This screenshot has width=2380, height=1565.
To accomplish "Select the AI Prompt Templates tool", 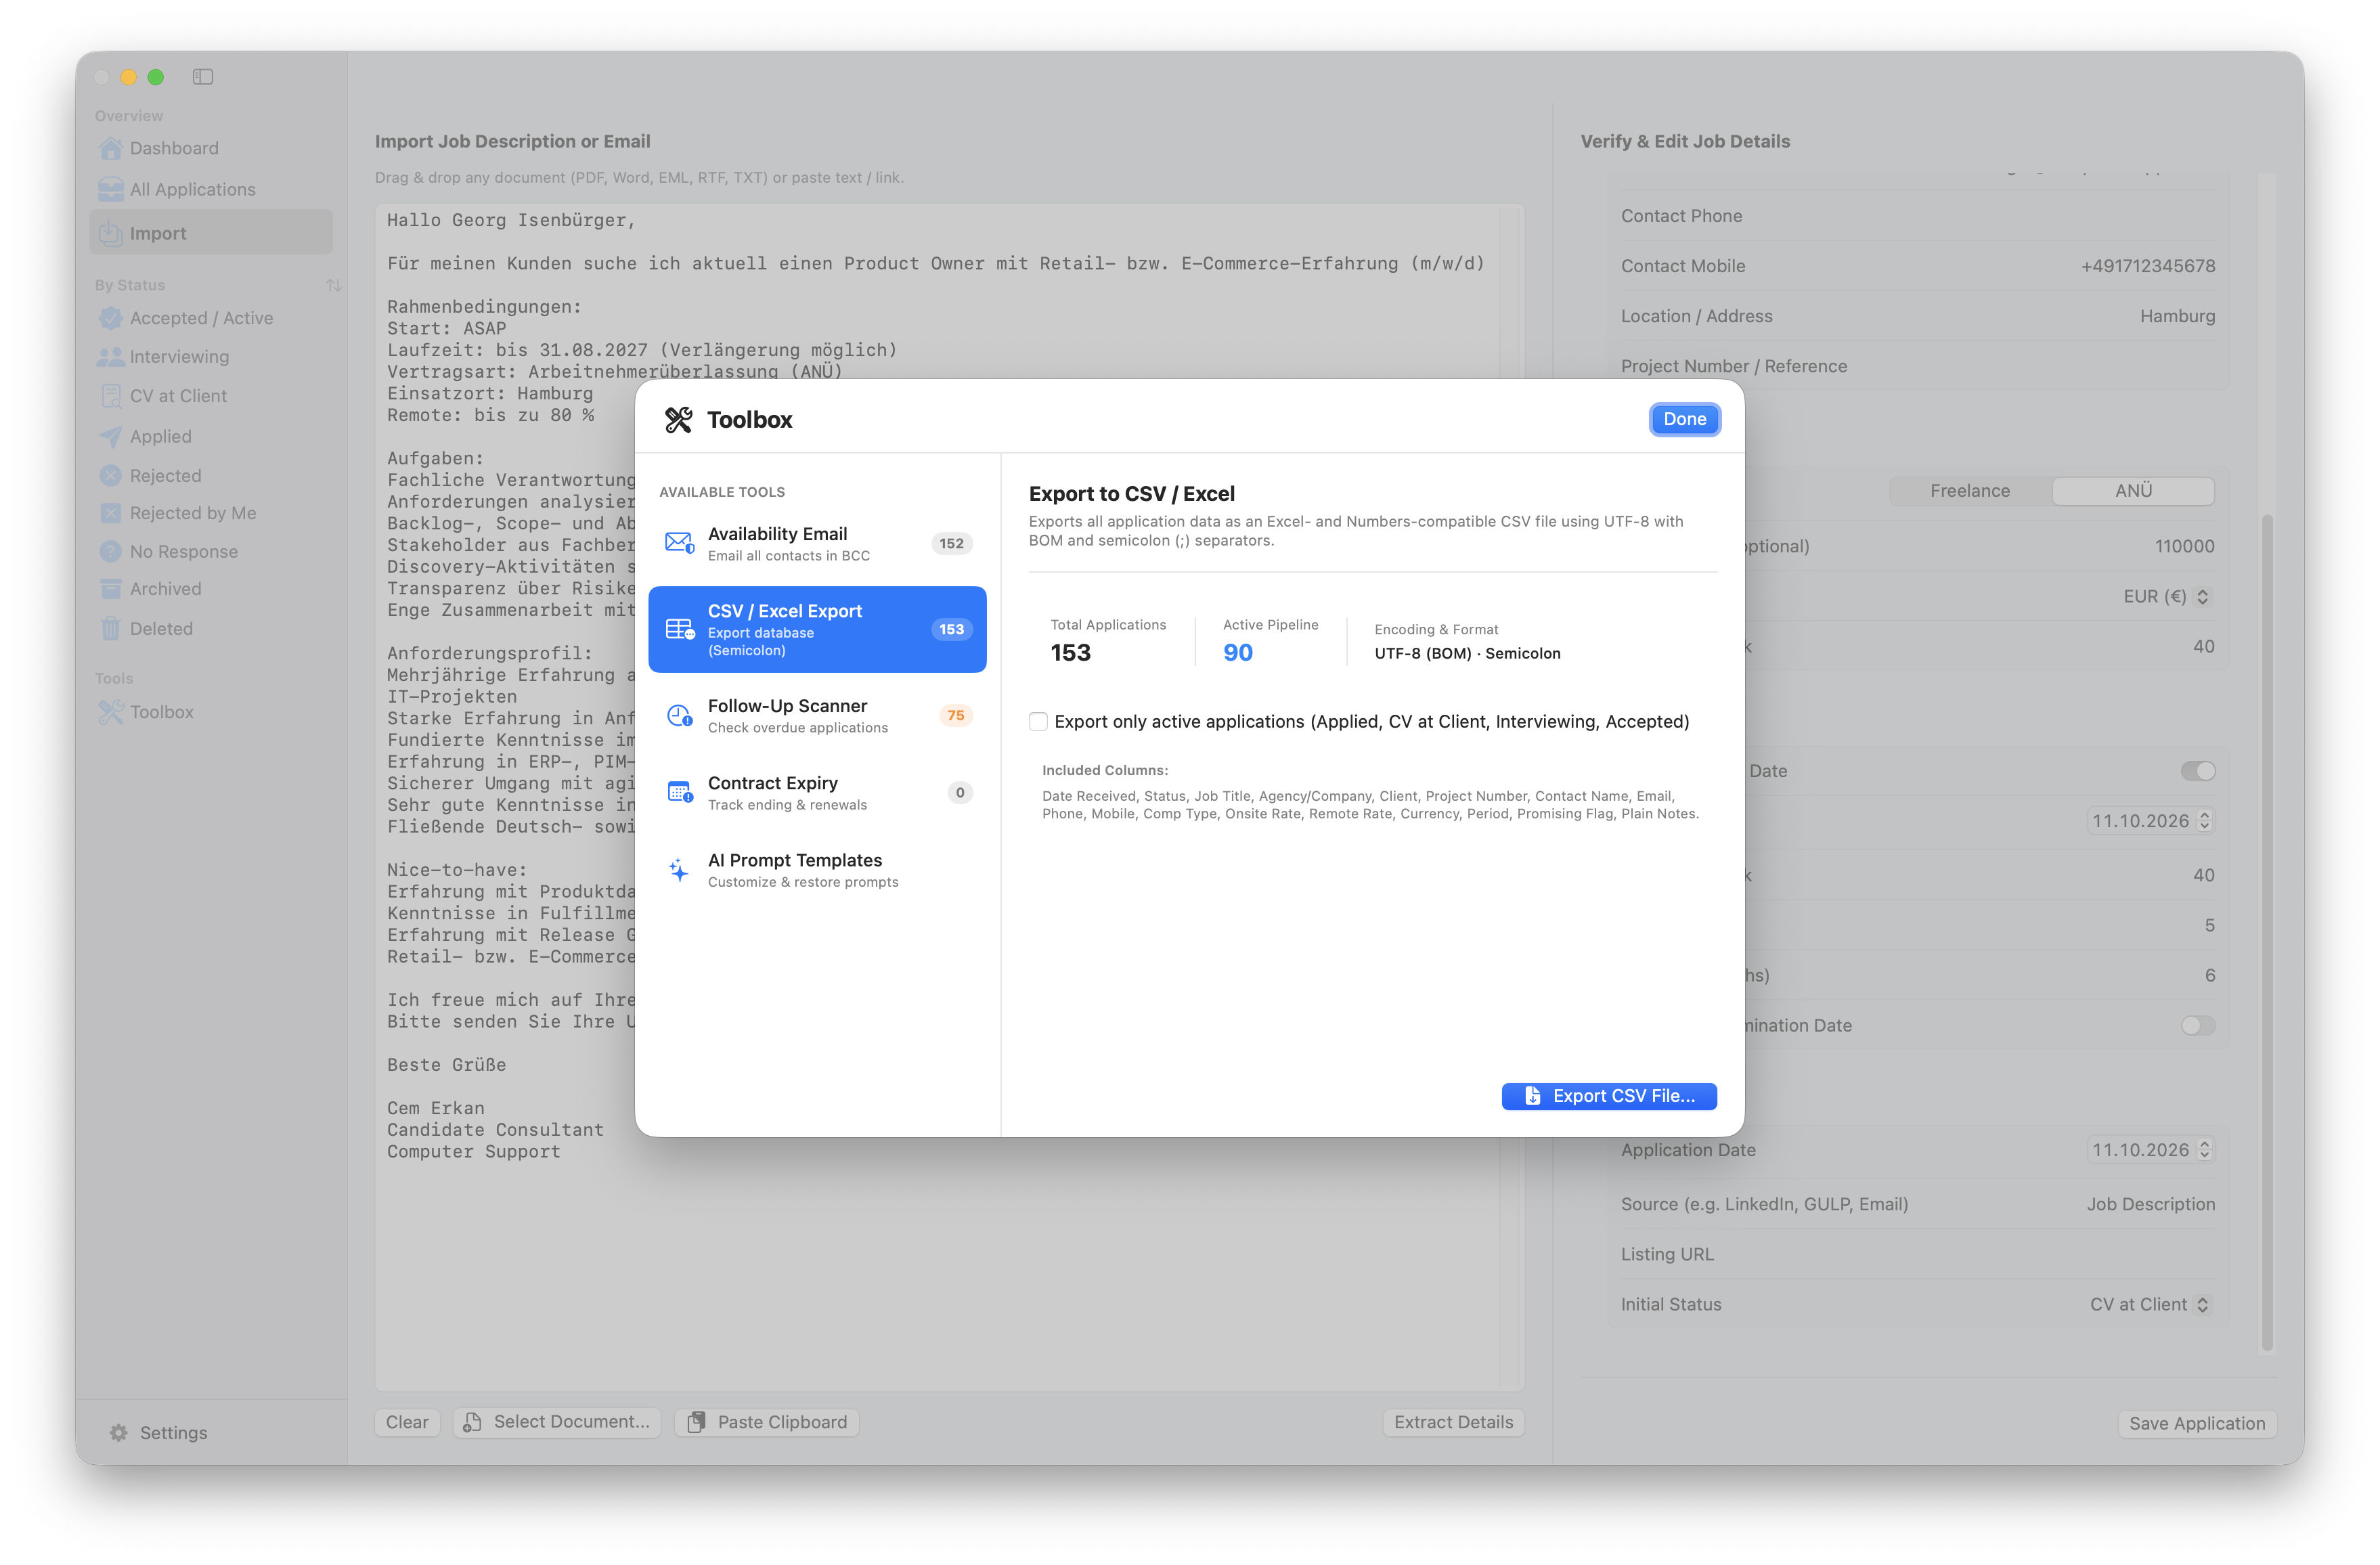I will click(817, 870).
